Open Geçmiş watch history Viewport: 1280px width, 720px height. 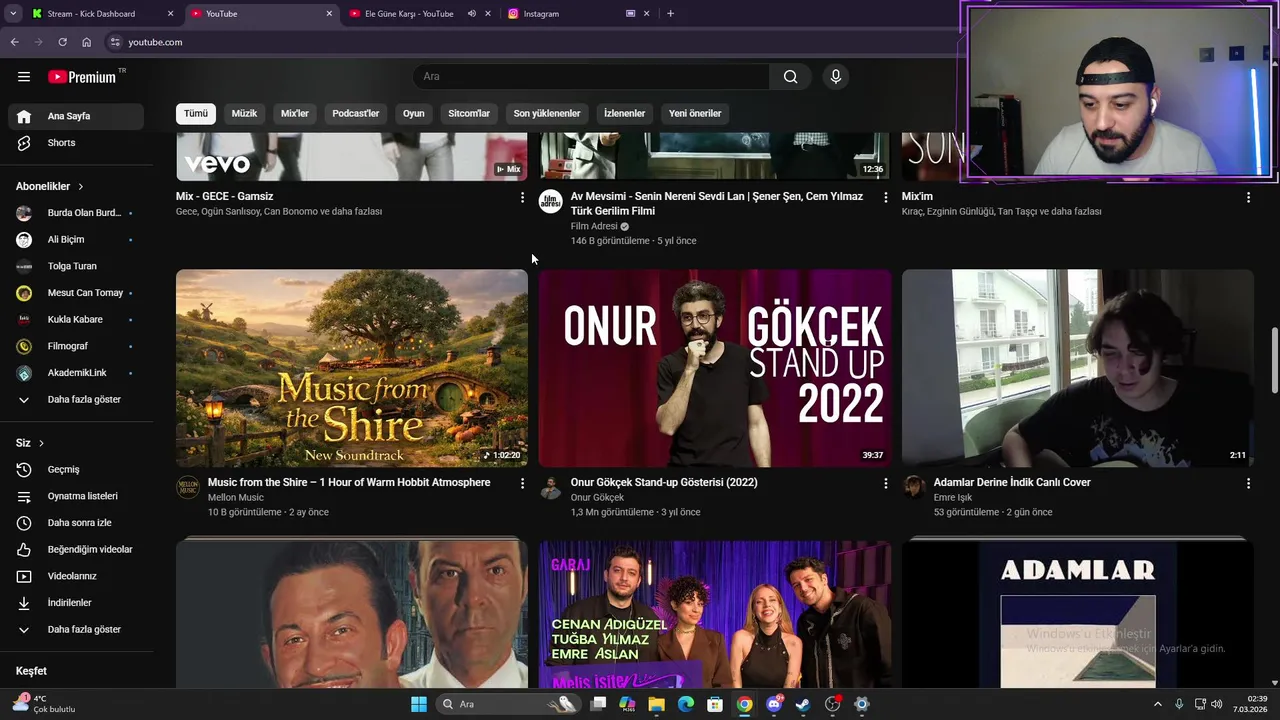click(76, 469)
